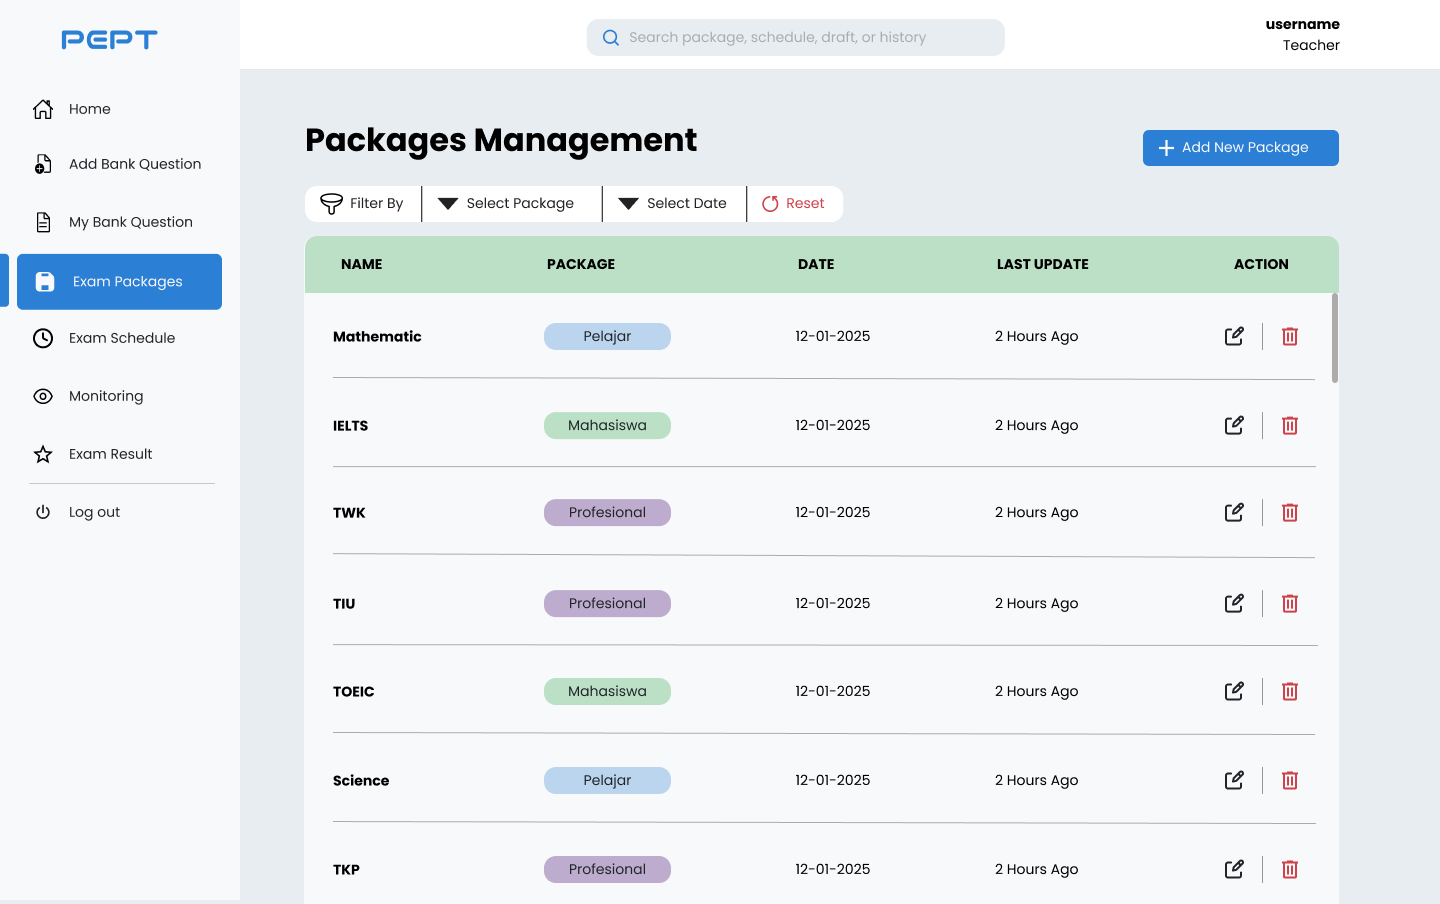Edit the TIU package
Viewport: 1440px width, 904px height.
(x=1234, y=603)
